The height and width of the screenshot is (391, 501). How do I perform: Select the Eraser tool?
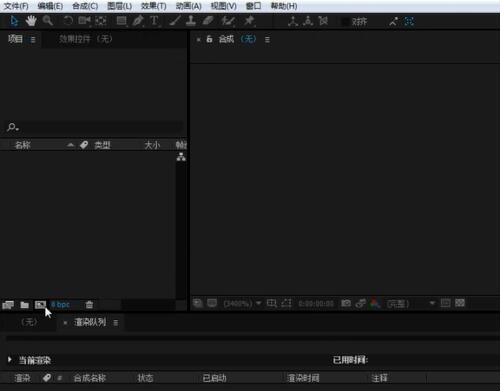coord(208,21)
